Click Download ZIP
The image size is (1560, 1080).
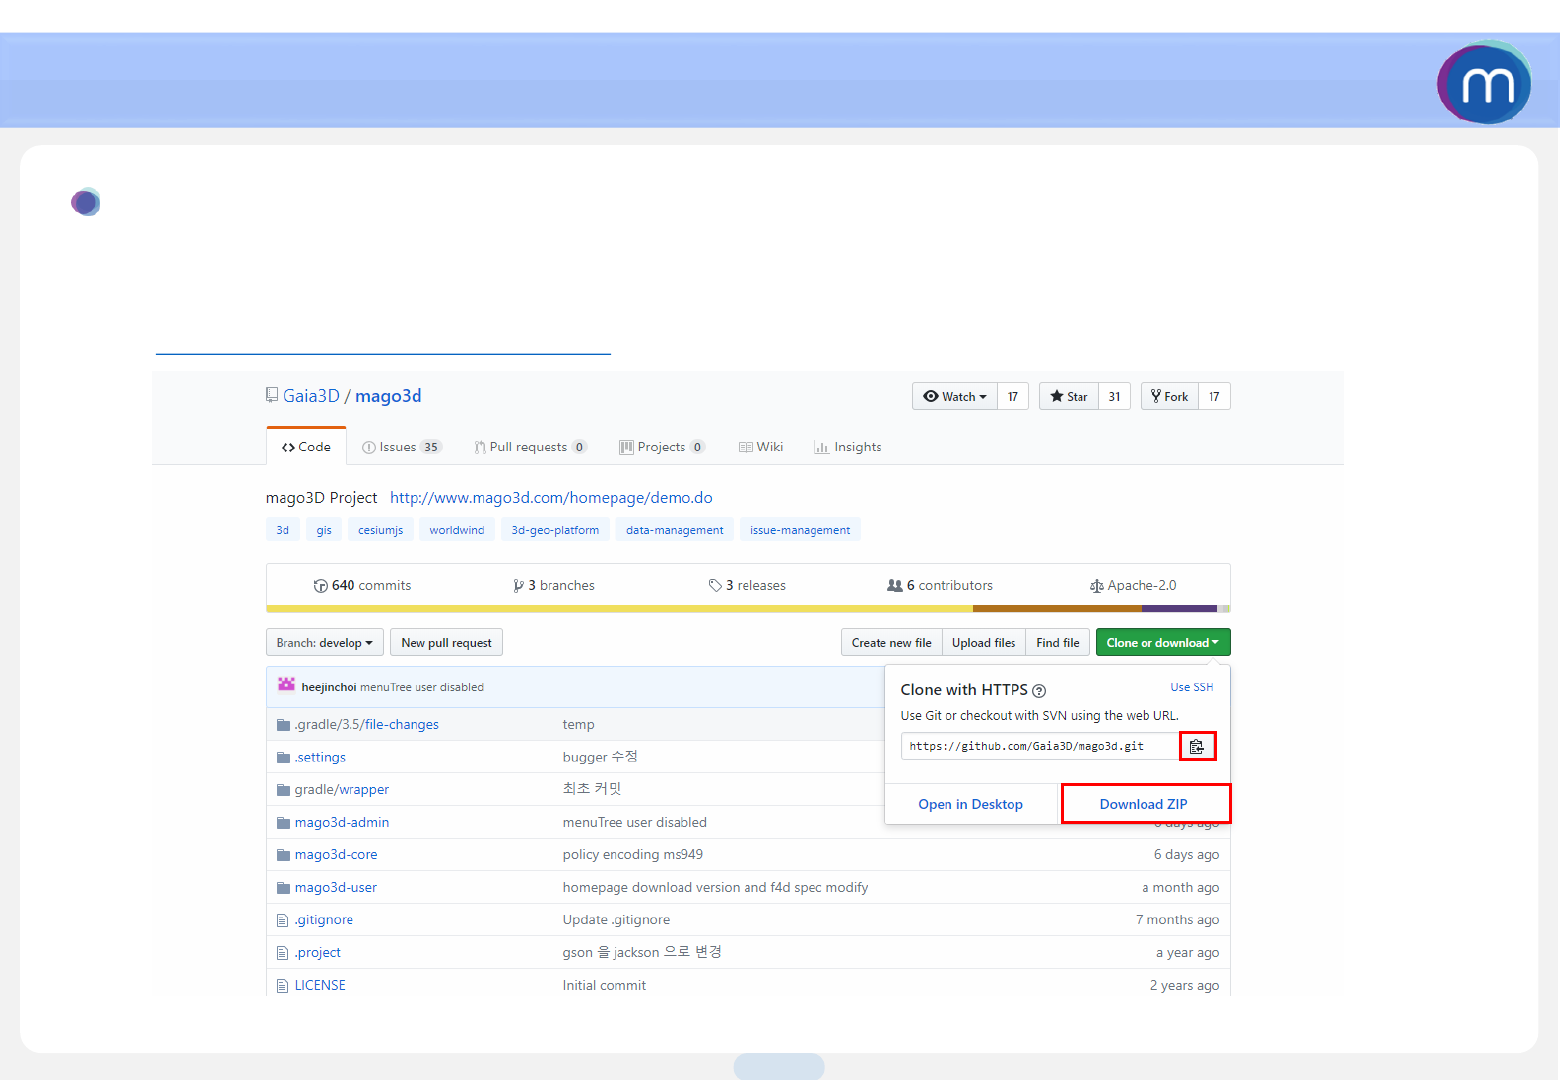coord(1144,804)
